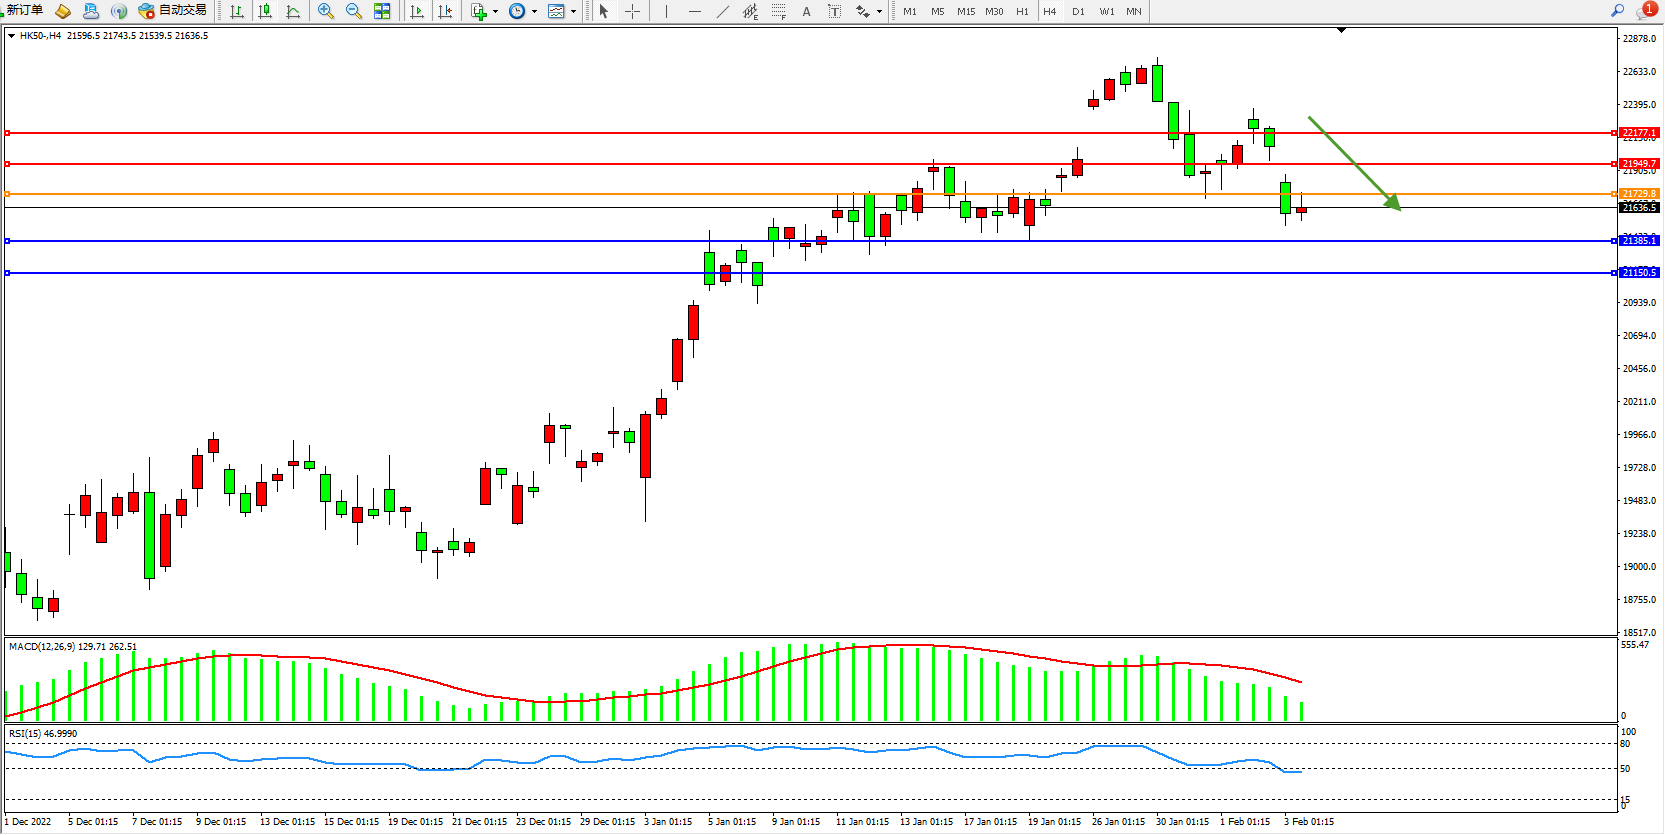Click the red 22177.1 price level label
Screen dimensions: 1665x835
pos(1639,132)
